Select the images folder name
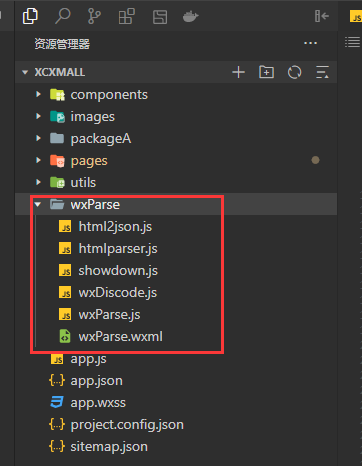 [x=93, y=117]
